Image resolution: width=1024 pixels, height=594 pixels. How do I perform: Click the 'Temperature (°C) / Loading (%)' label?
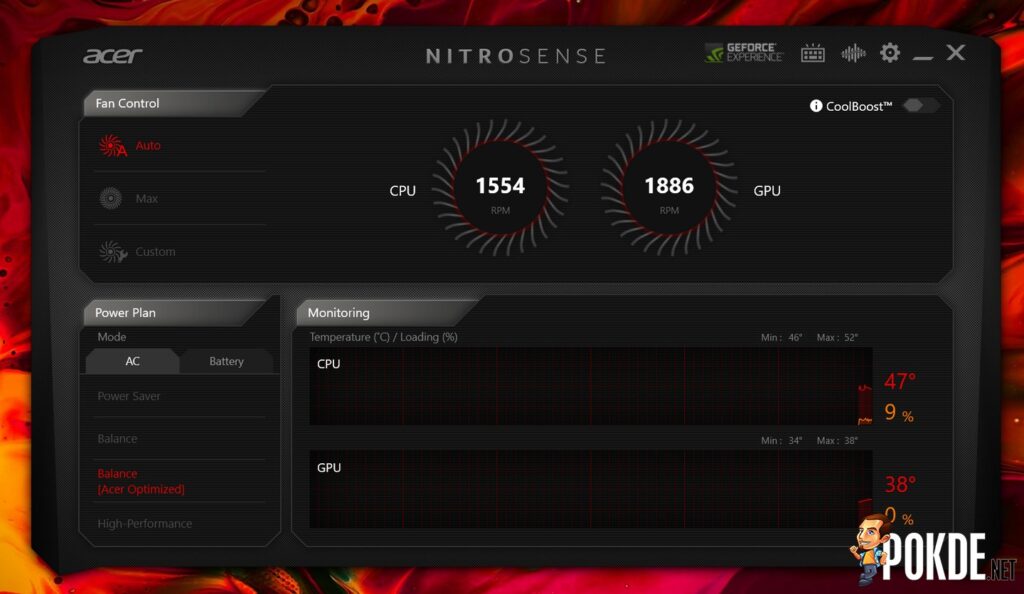pyautogui.click(x=383, y=337)
